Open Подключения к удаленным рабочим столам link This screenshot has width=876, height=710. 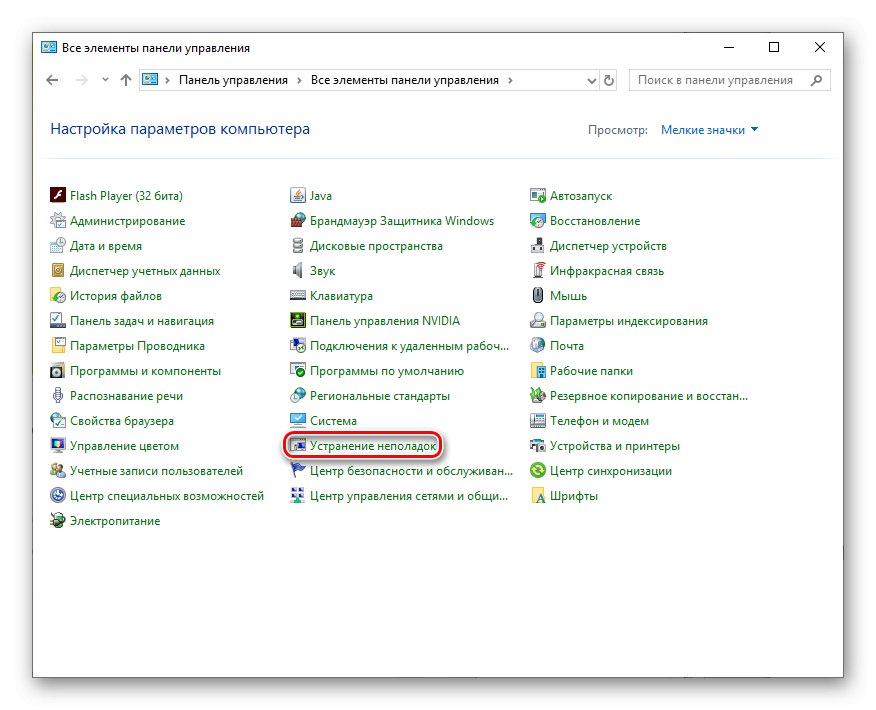(x=410, y=346)
